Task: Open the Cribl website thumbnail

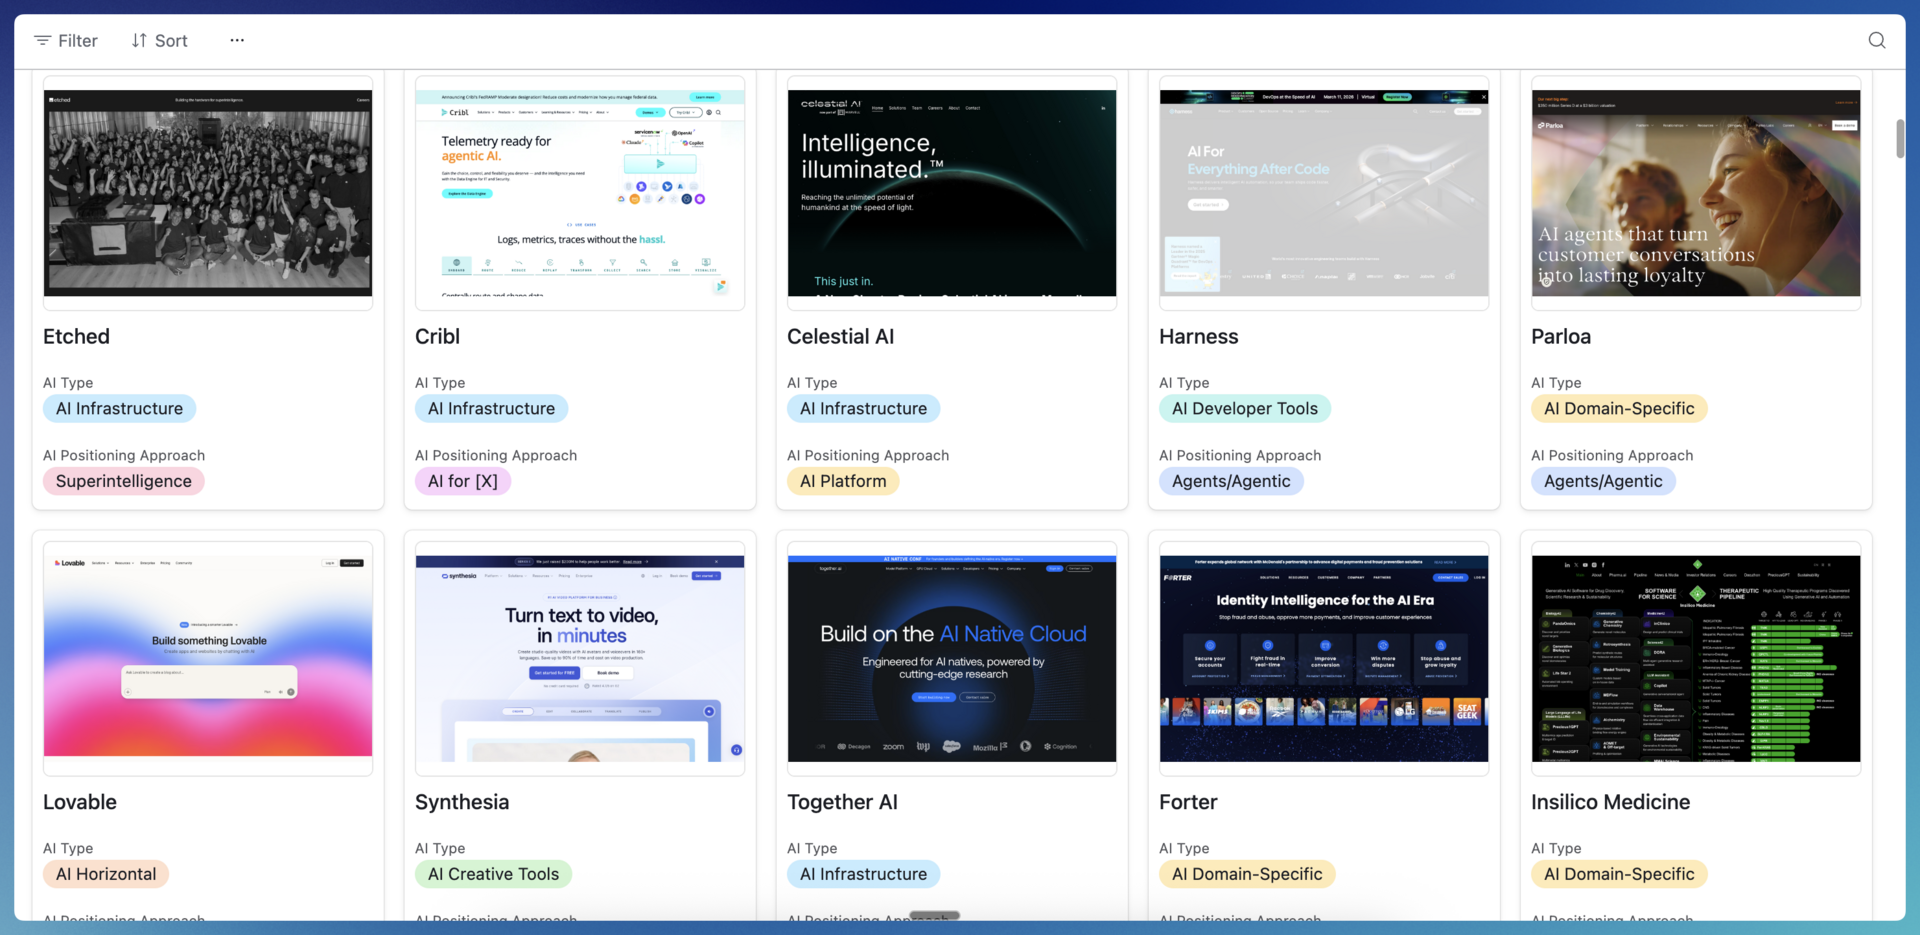Action: coord(580,193)
